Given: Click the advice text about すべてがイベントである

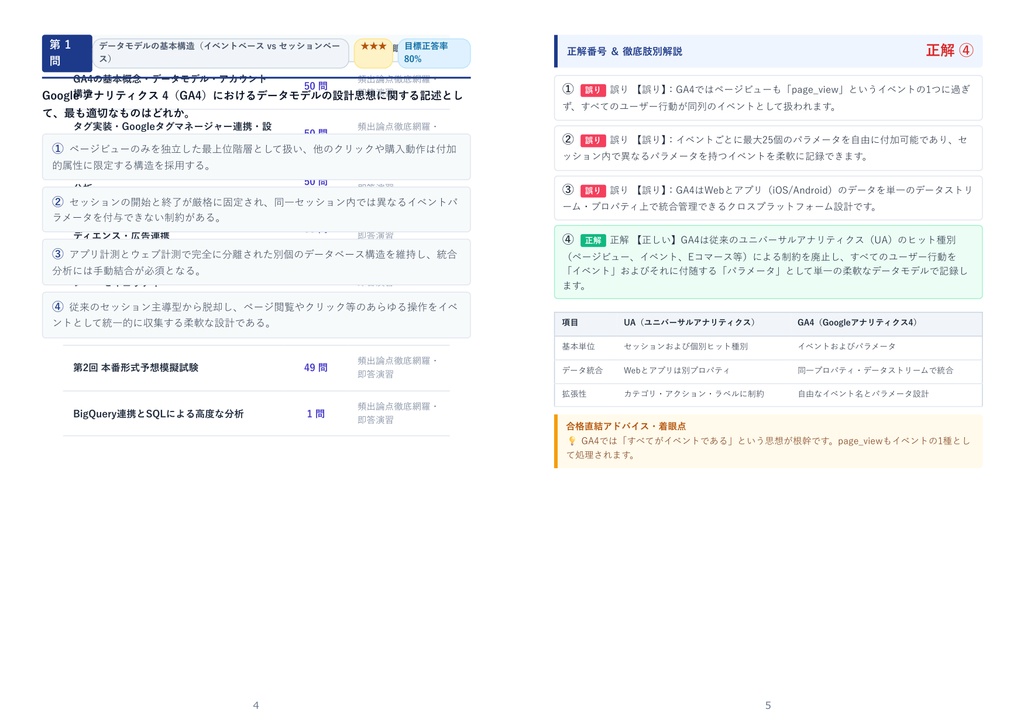Looking at the screenshot, I should coord(769,448).
